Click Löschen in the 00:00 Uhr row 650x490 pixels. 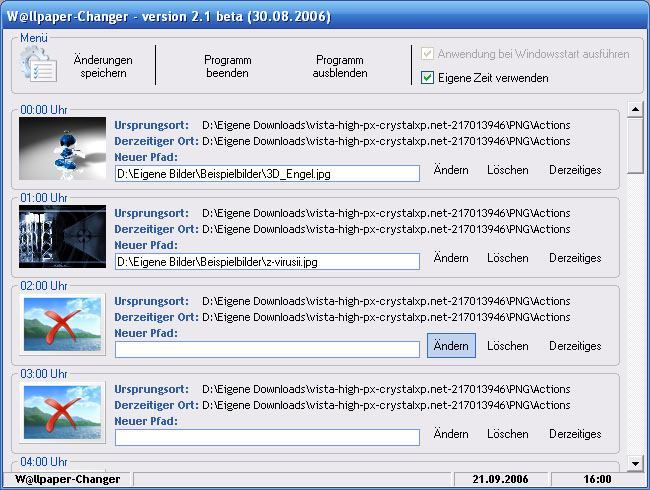coord(508,170)
